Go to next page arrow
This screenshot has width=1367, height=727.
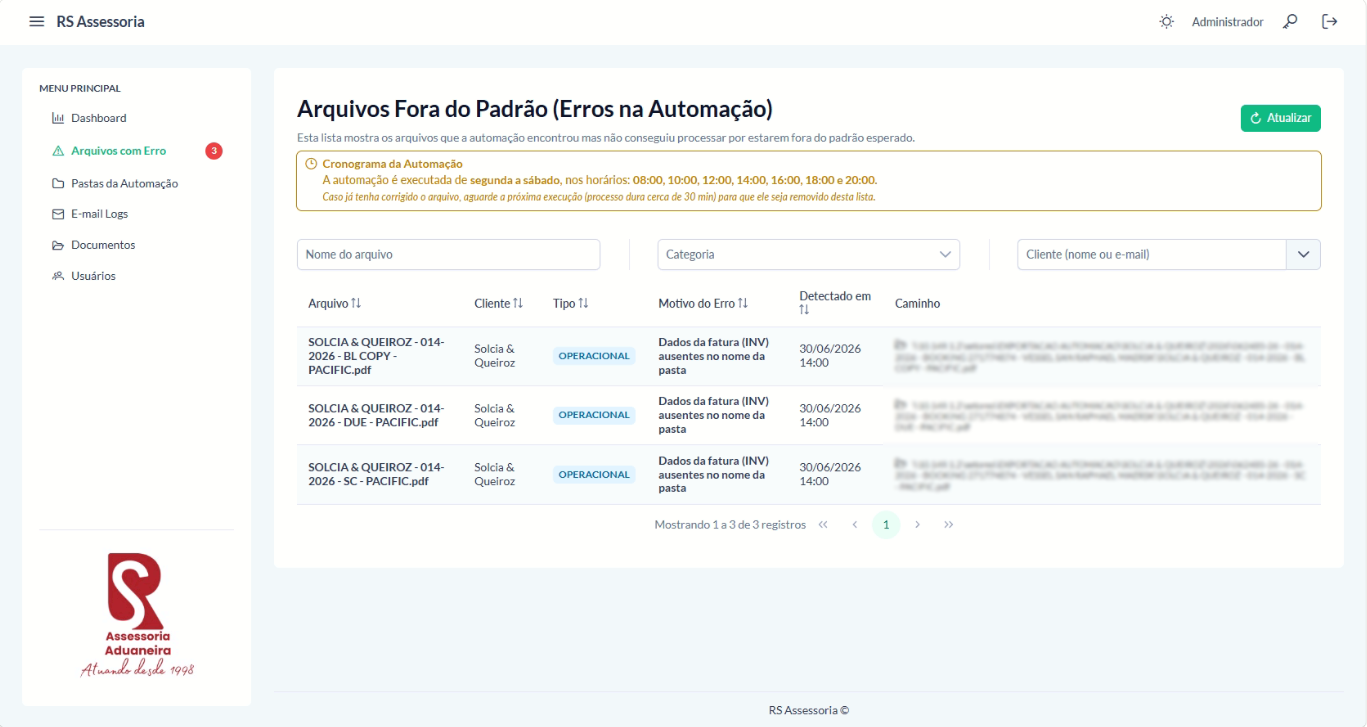pyautogui.click(x=917, y=524)
